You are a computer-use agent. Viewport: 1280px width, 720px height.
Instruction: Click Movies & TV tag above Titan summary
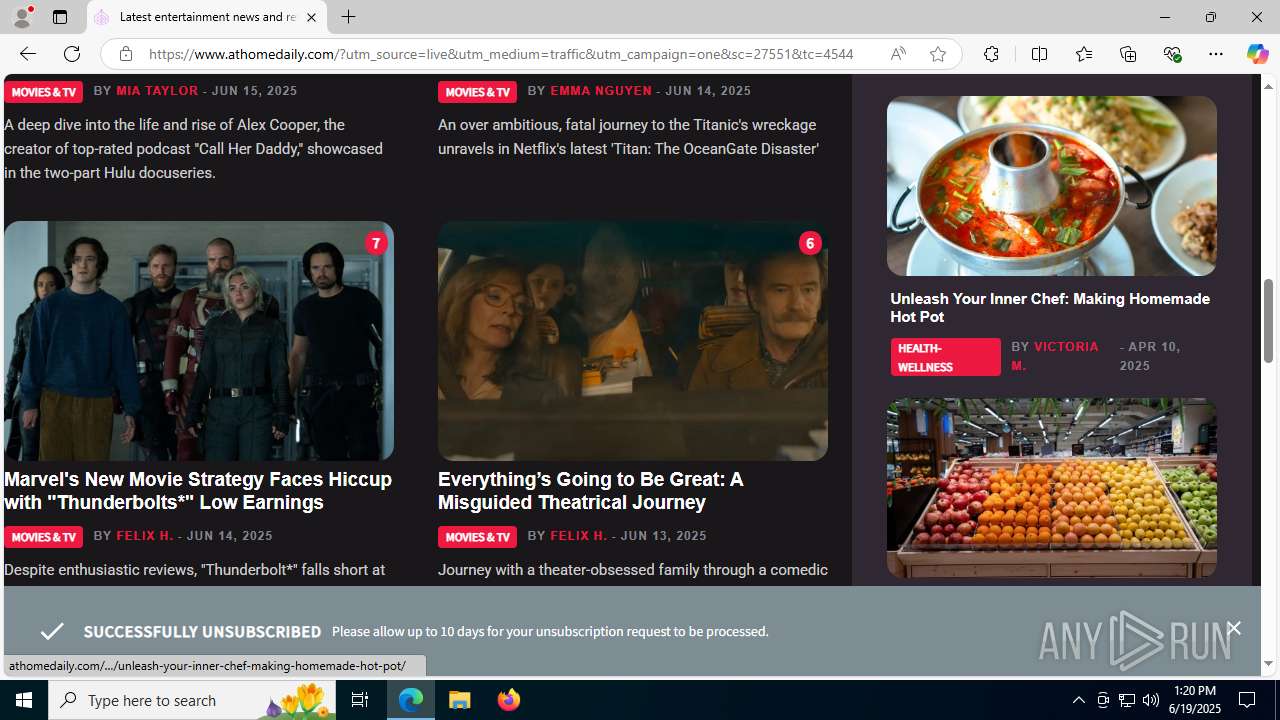pyautogui.click(x=477, y=91)
